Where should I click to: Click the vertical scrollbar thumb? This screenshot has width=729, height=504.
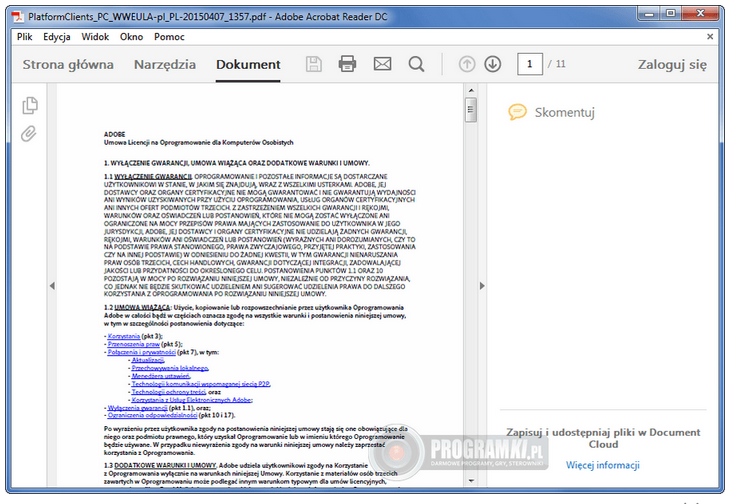471,110
